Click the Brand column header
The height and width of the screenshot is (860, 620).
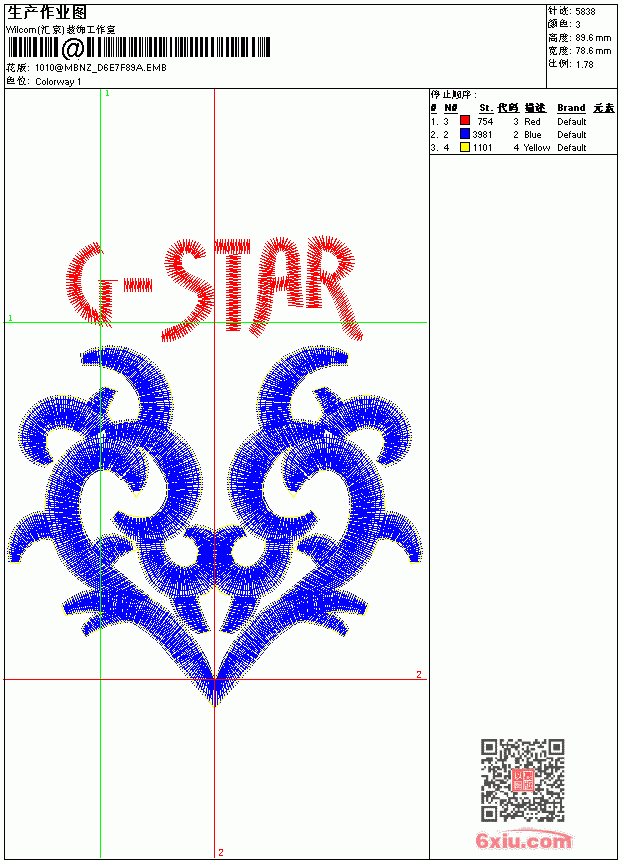tap(571, 108)
